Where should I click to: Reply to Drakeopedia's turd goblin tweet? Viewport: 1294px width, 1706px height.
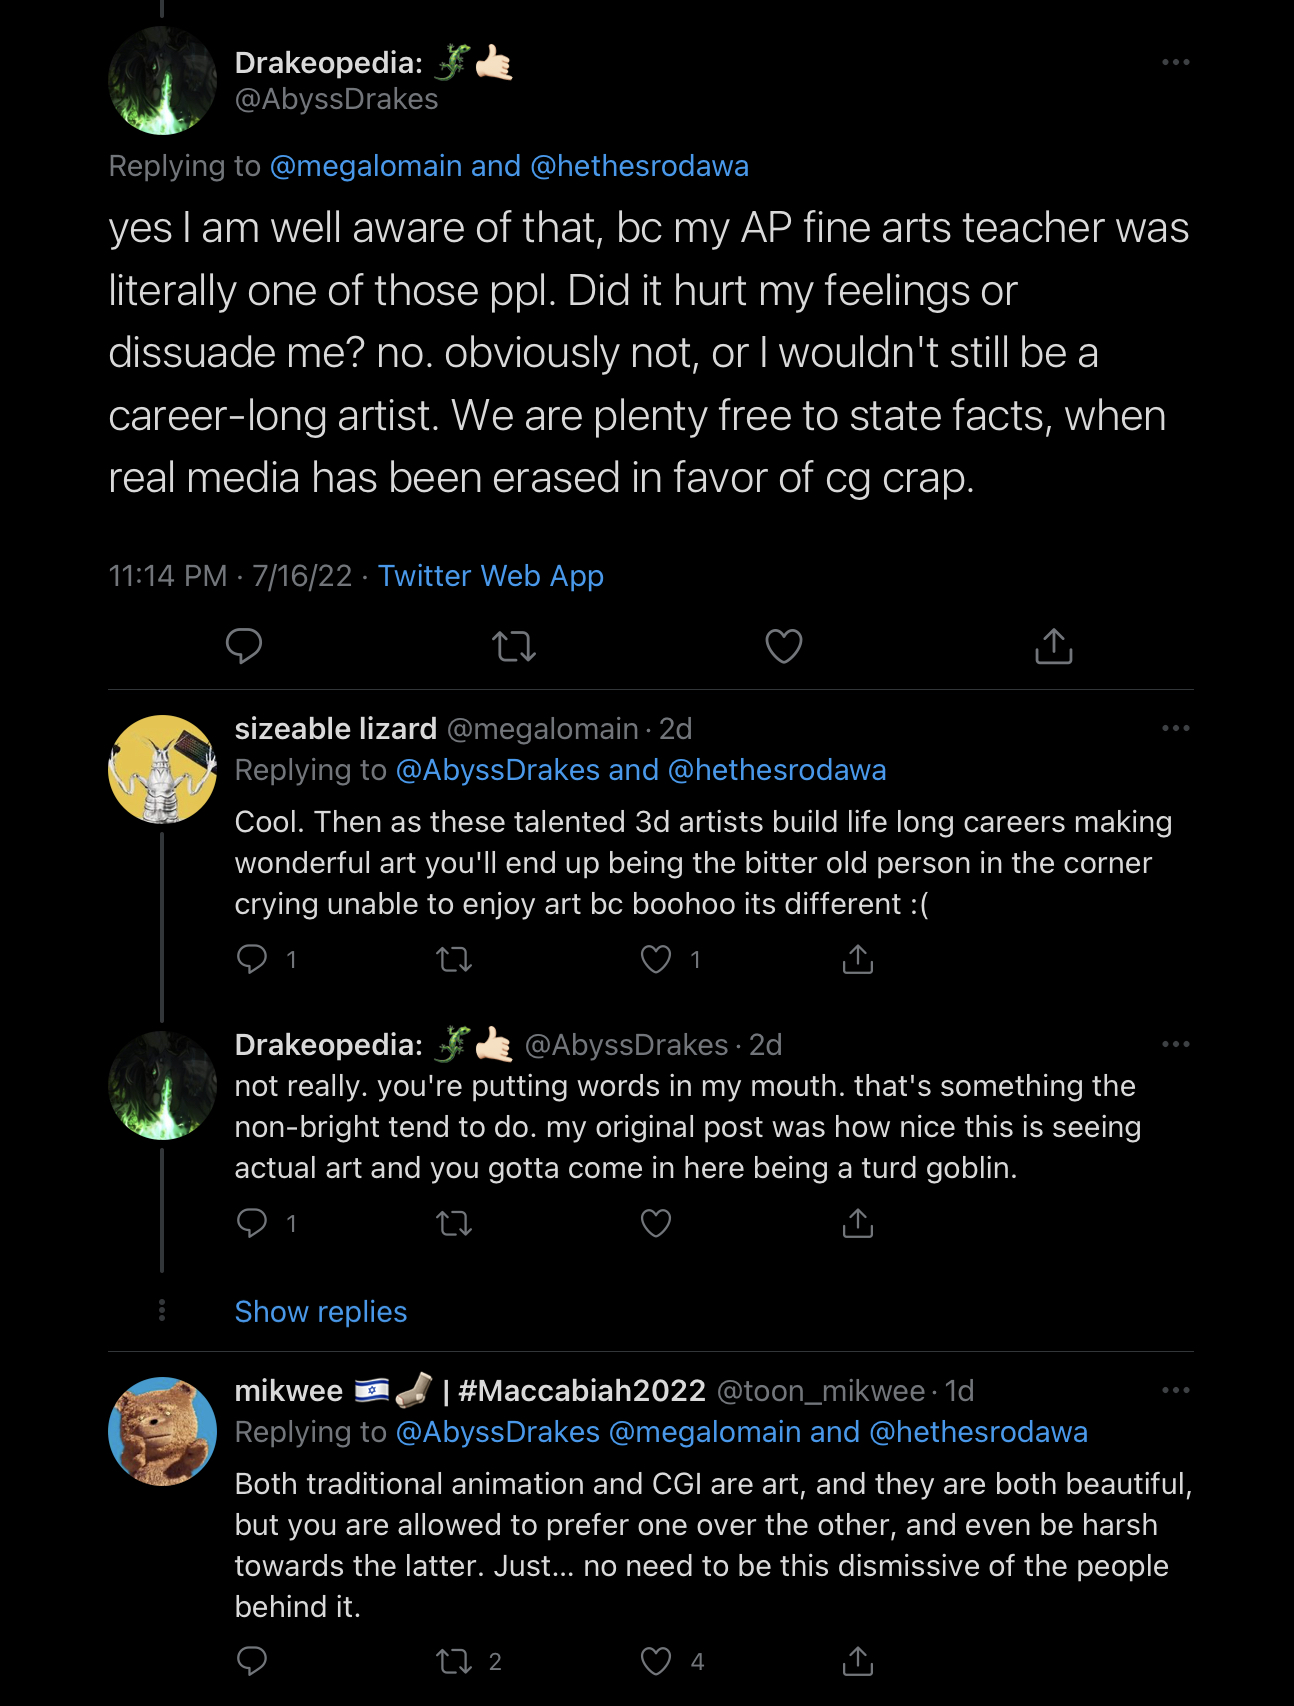pyautogui.click(x=252, y=1223)
